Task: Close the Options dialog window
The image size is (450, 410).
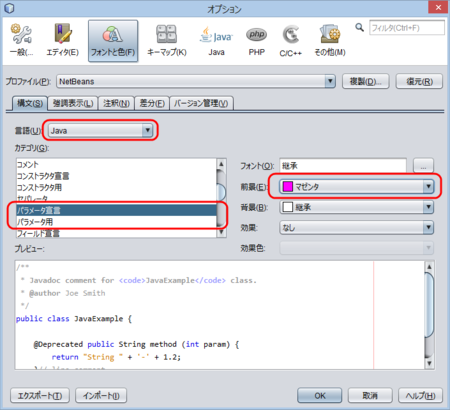Action: click(438, 7)
